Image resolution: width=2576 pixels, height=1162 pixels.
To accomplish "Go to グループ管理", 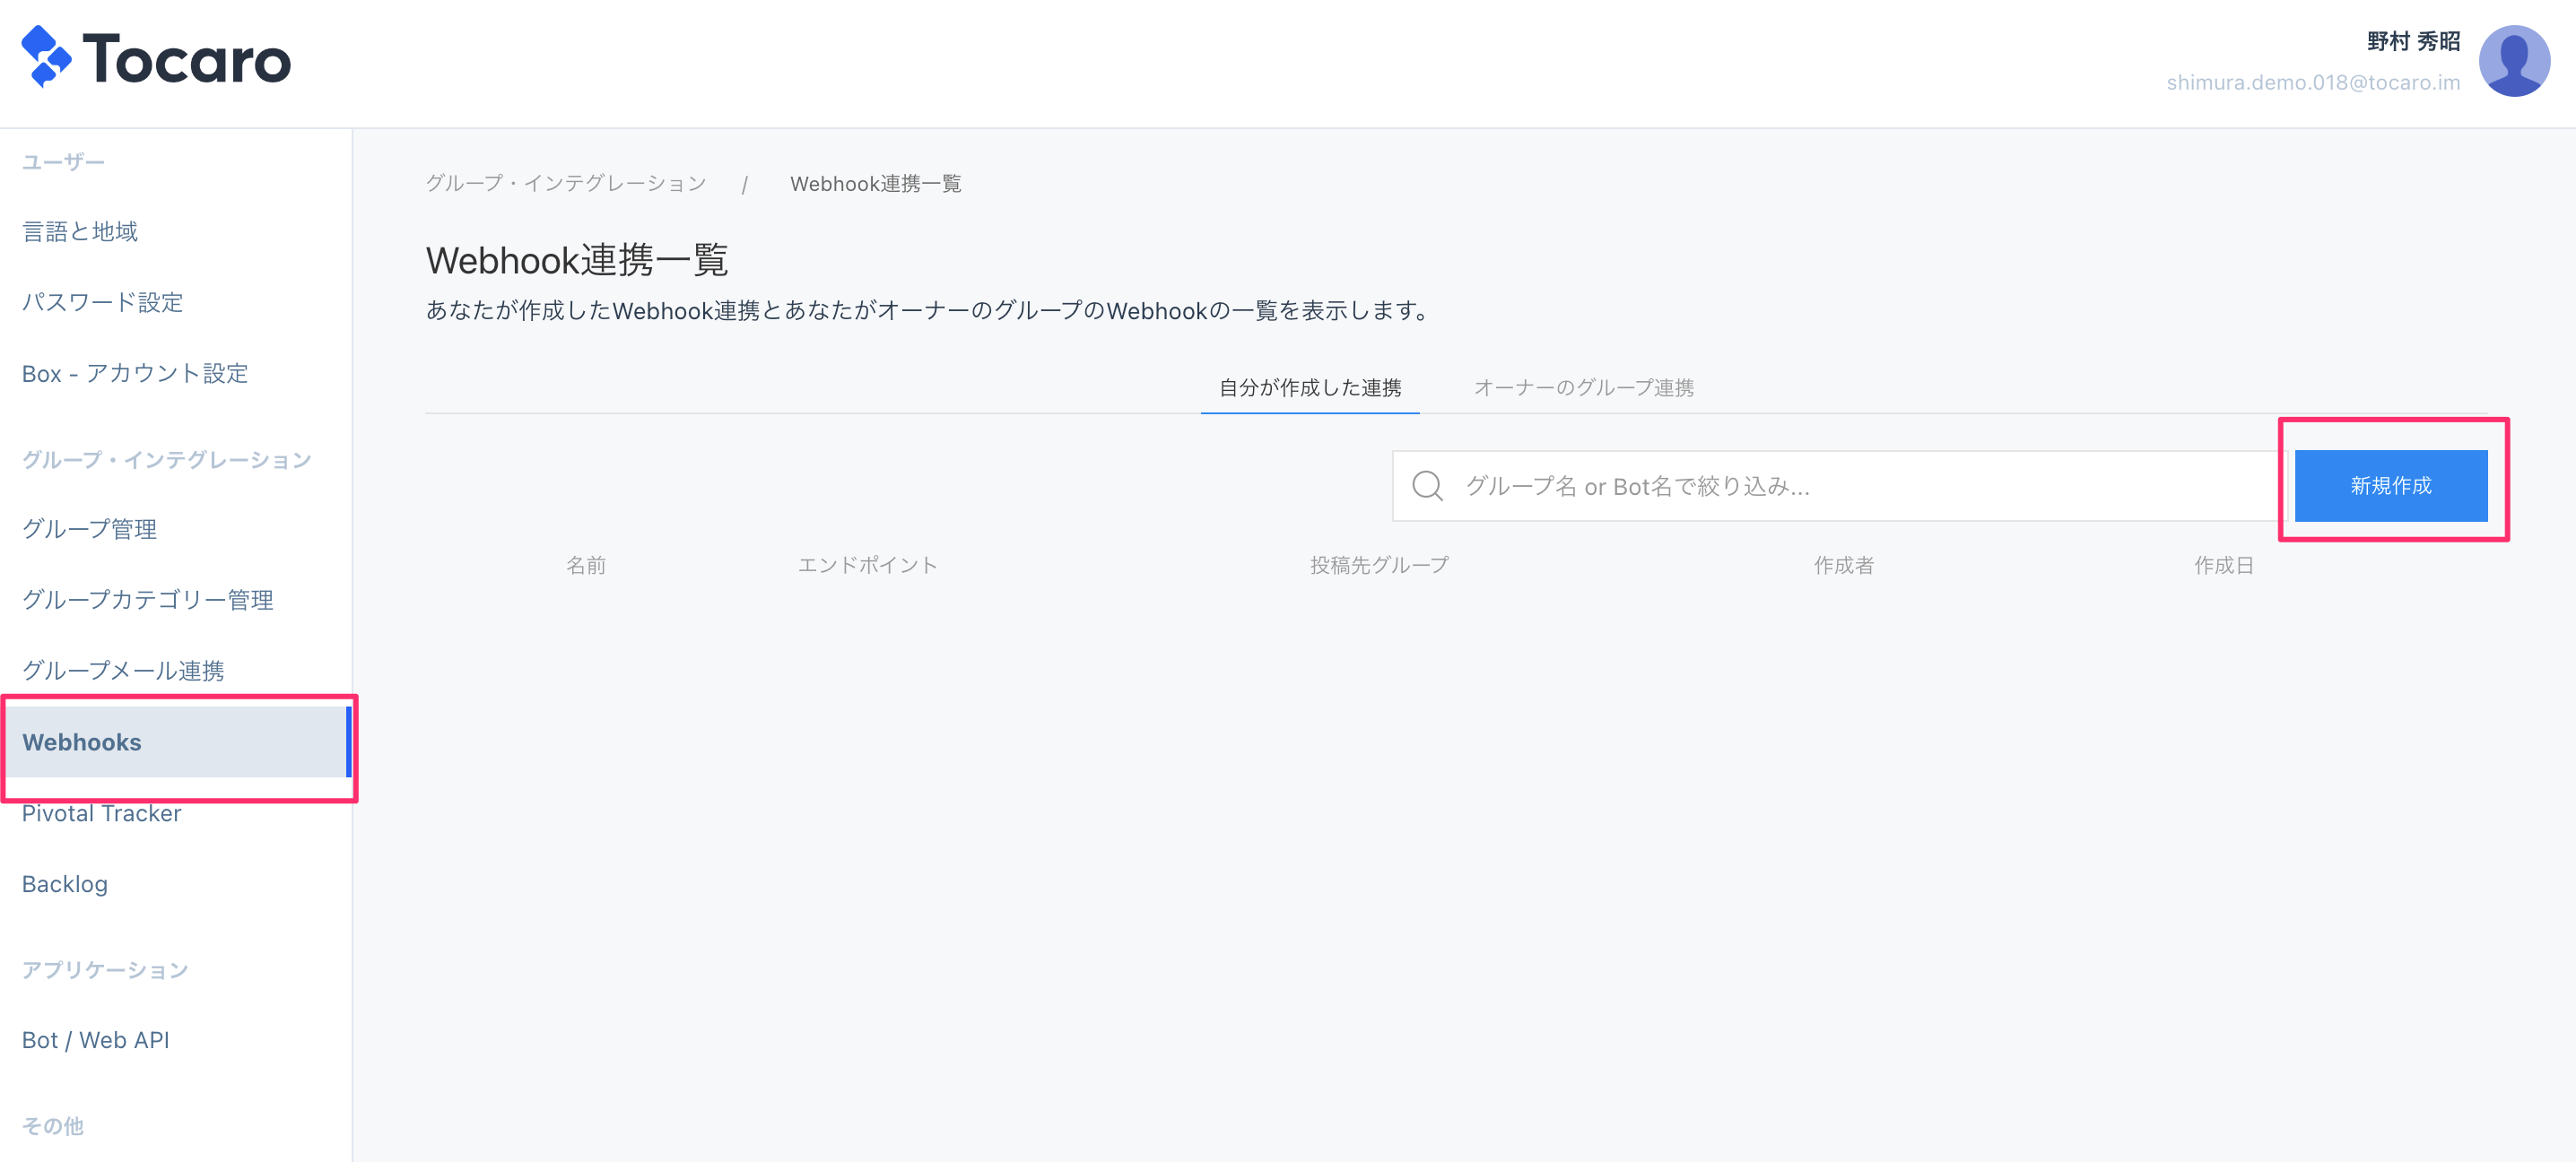I will pos(90,529).
